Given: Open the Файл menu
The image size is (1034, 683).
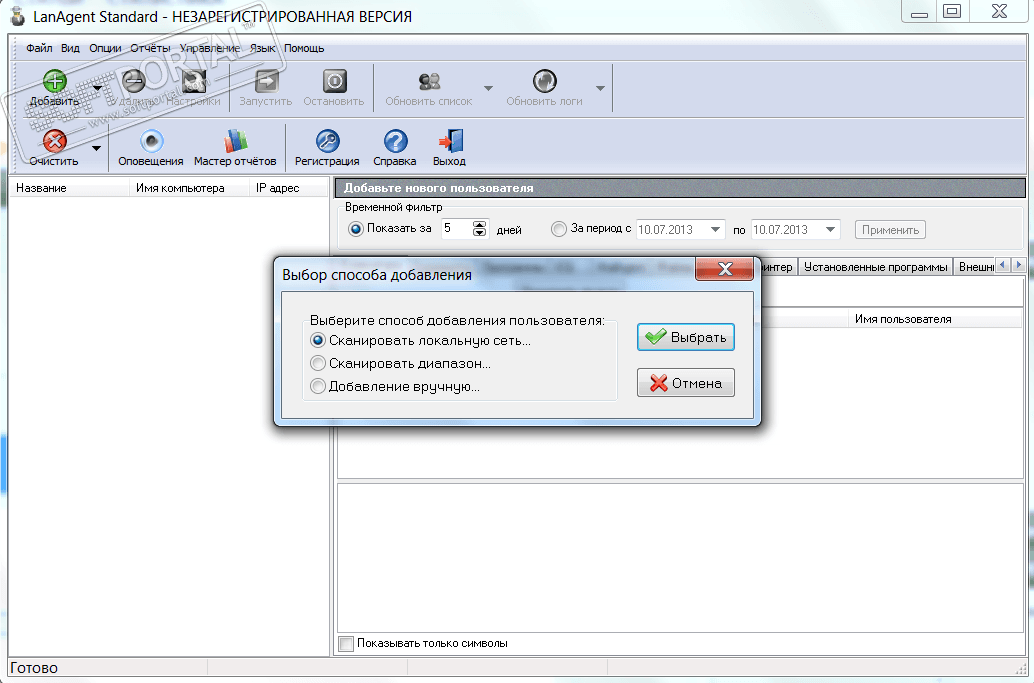Looking at the screenshot, I should pyautogui.click(x=39, y=48).
